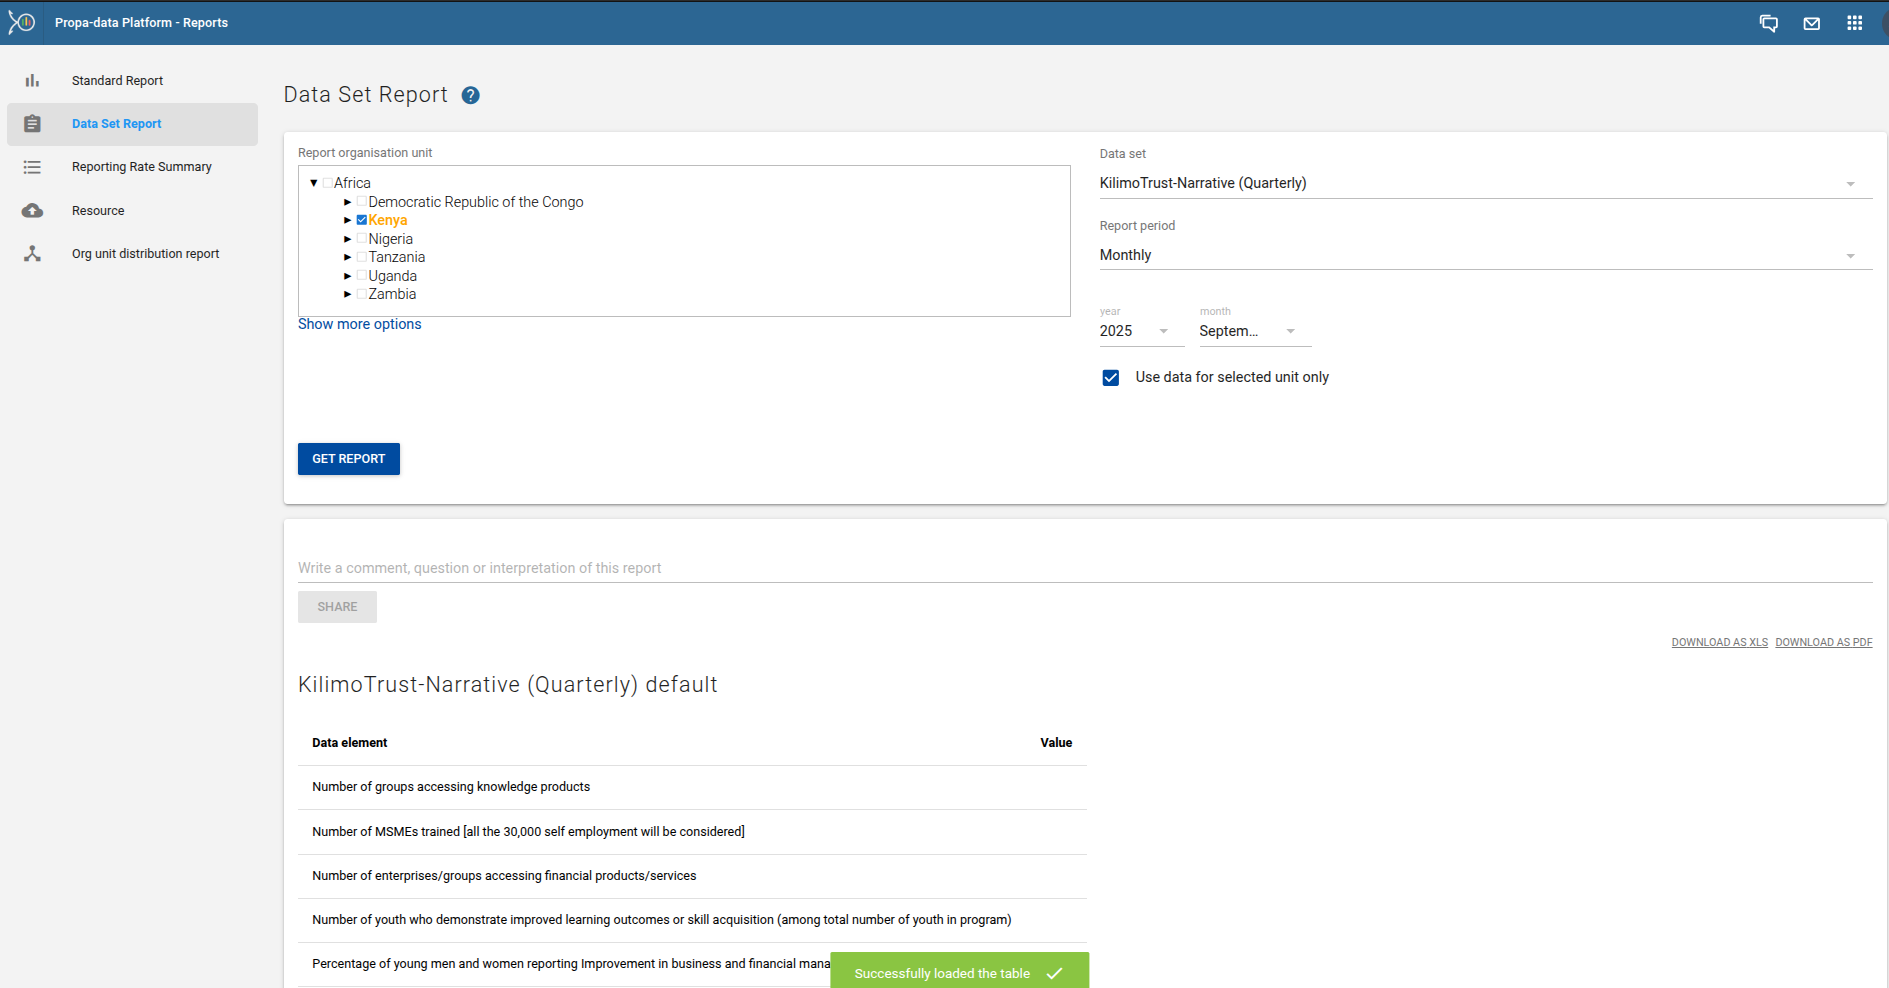This screenshot has height=988, width=1889.
Task: Click the Resource cloud upload icon
Action: 32,211
